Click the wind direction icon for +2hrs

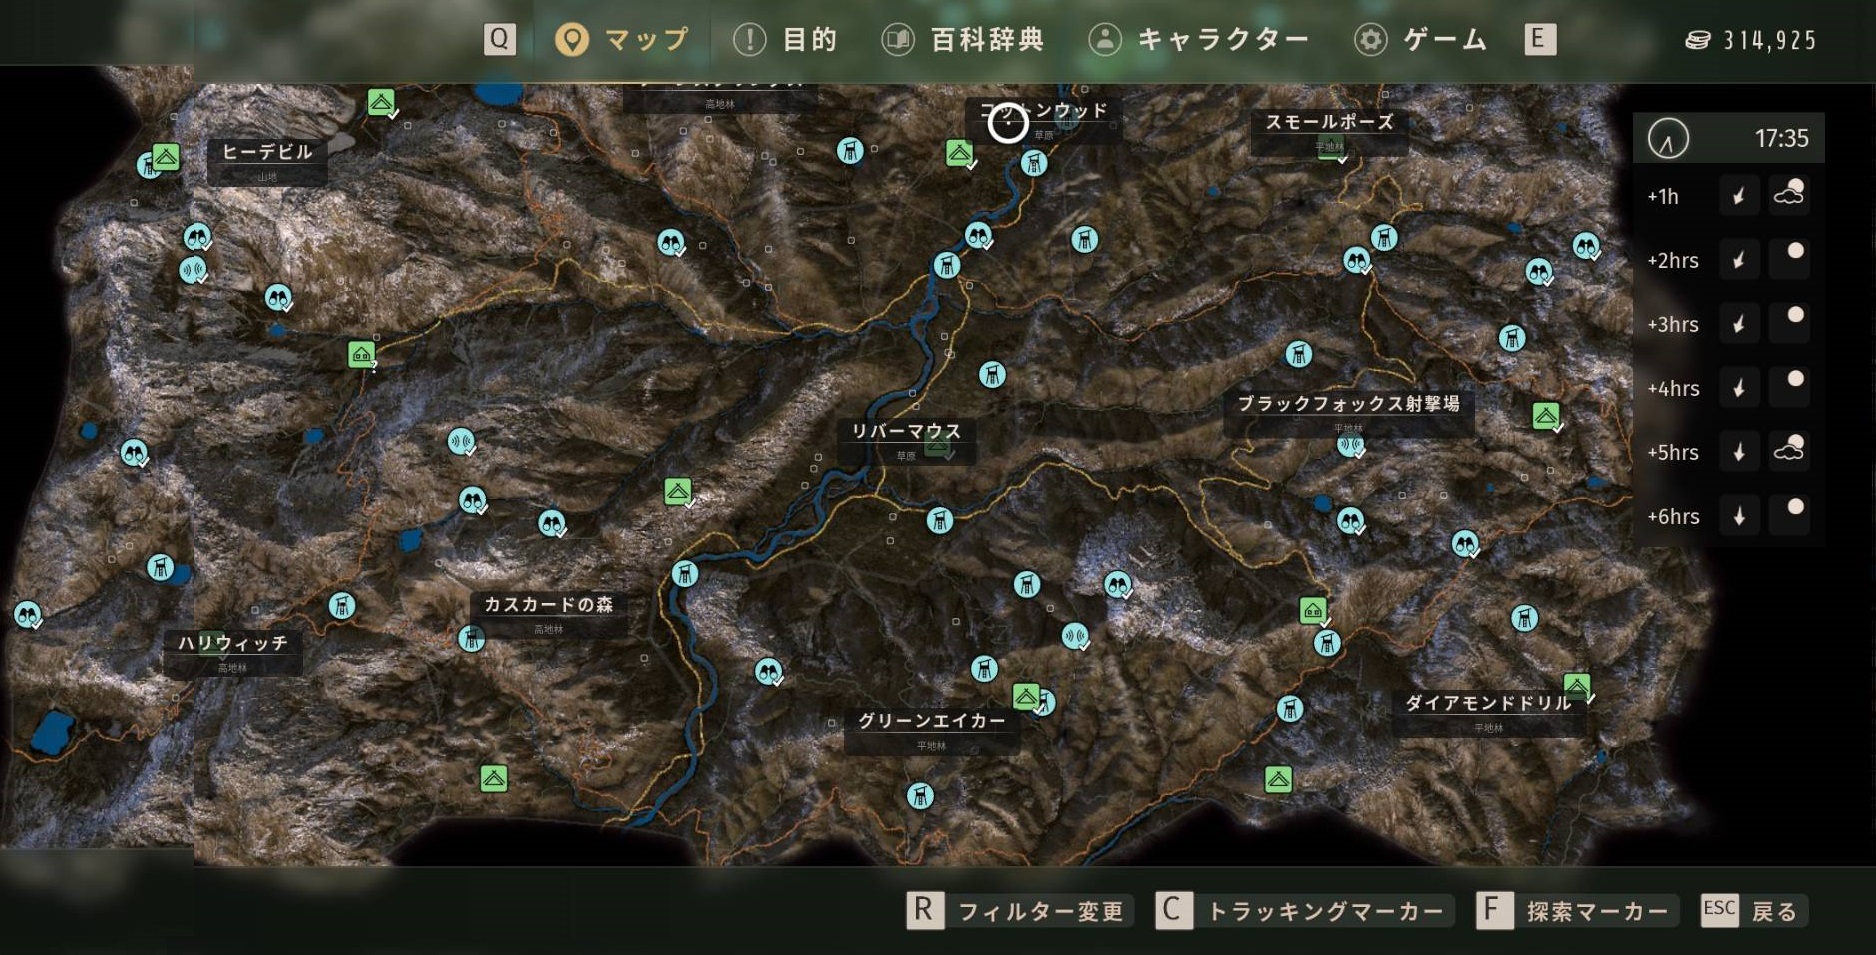(1739, 259)
